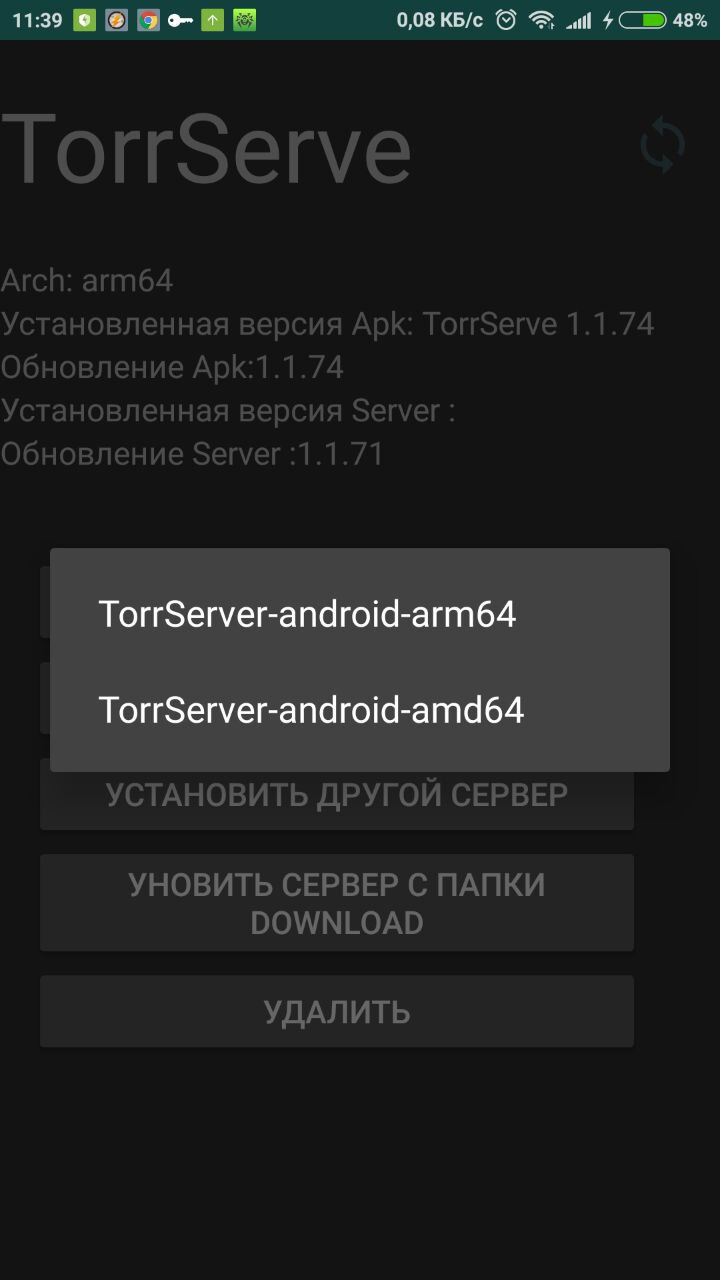Screen dimensions: 720x1280
Task: Tap the TorrServe title text
Action: click(206, 148)
